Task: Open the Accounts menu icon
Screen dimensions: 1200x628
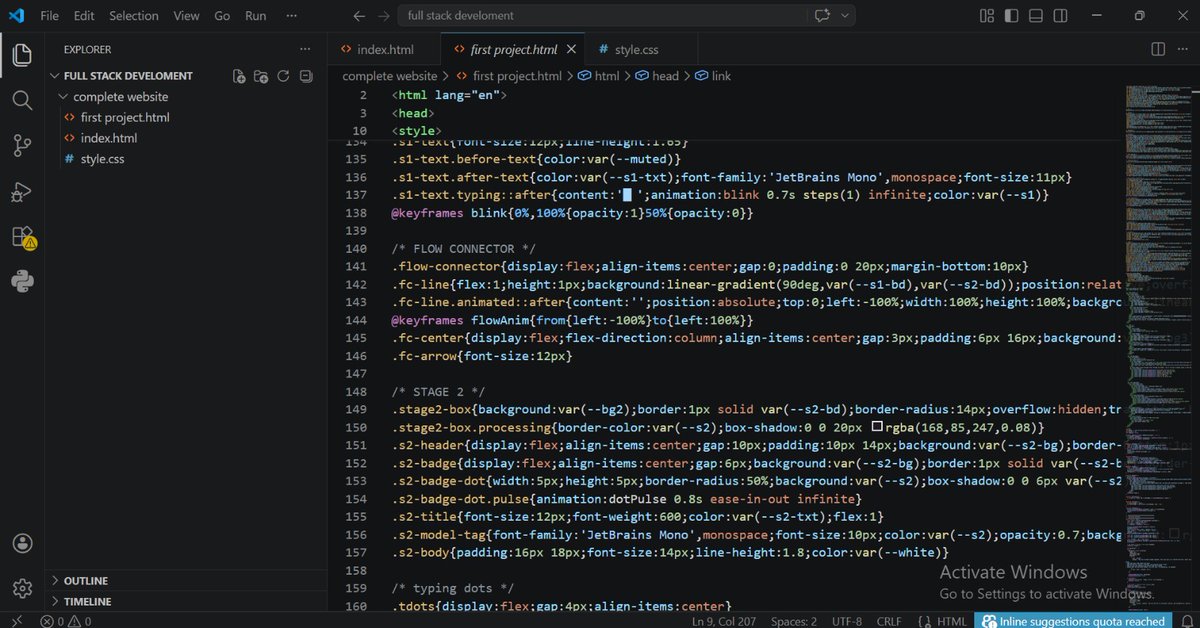Action: click(x=22, y=544)
